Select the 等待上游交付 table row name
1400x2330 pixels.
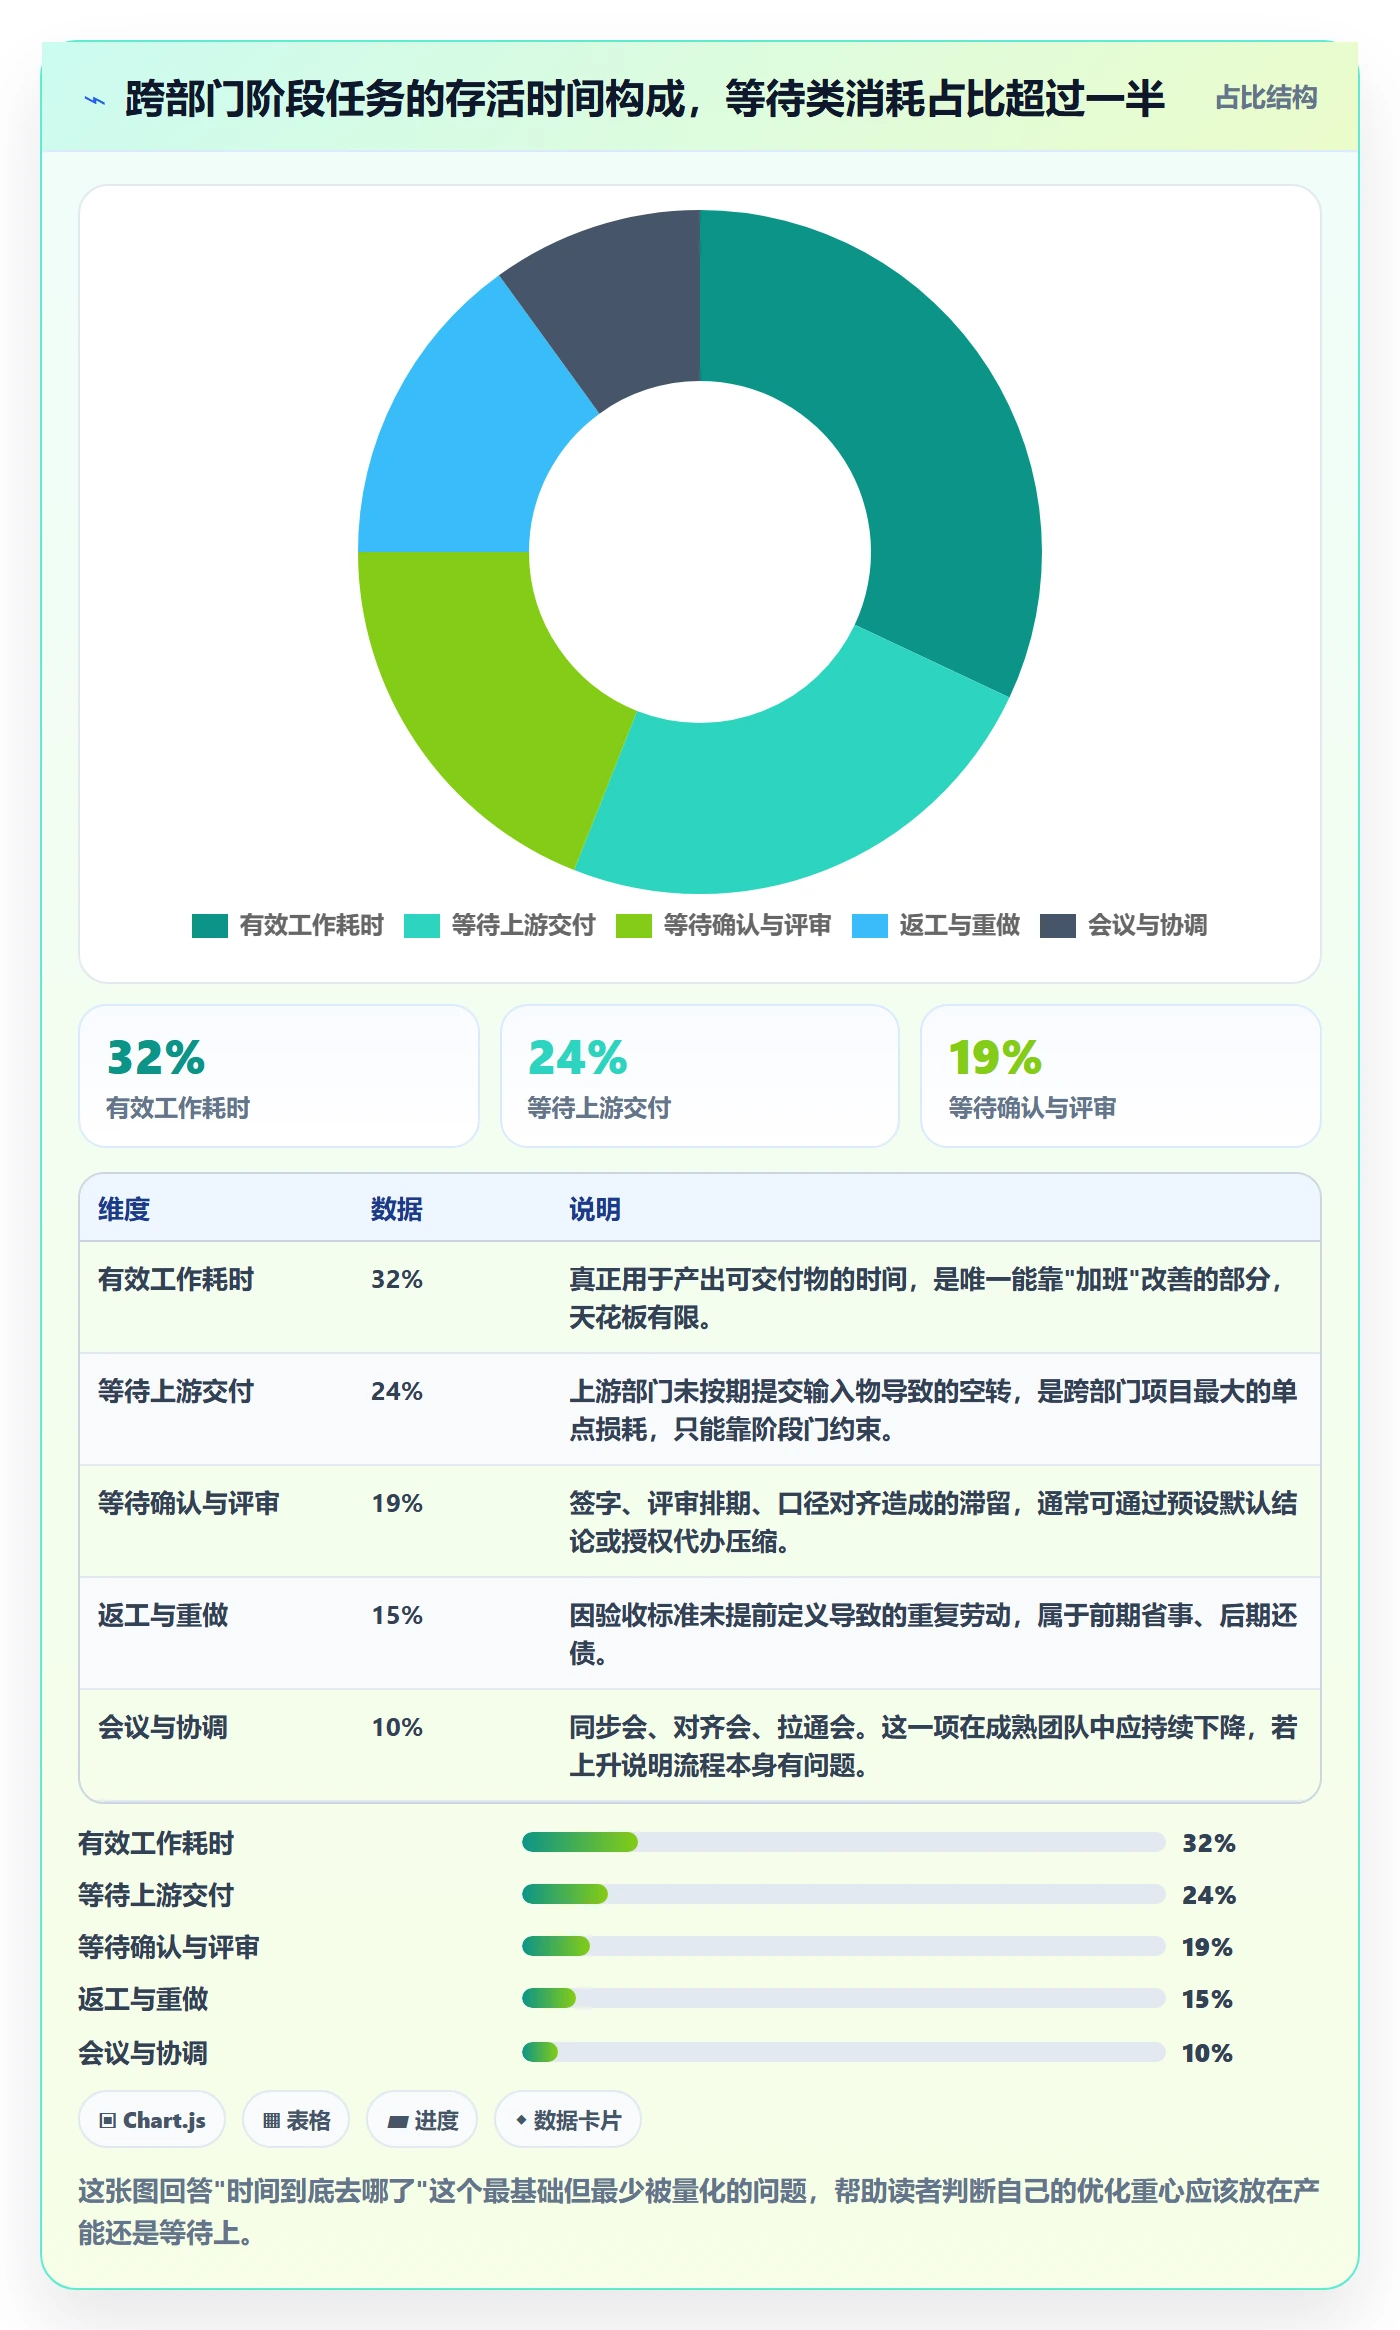(176, 1391)
